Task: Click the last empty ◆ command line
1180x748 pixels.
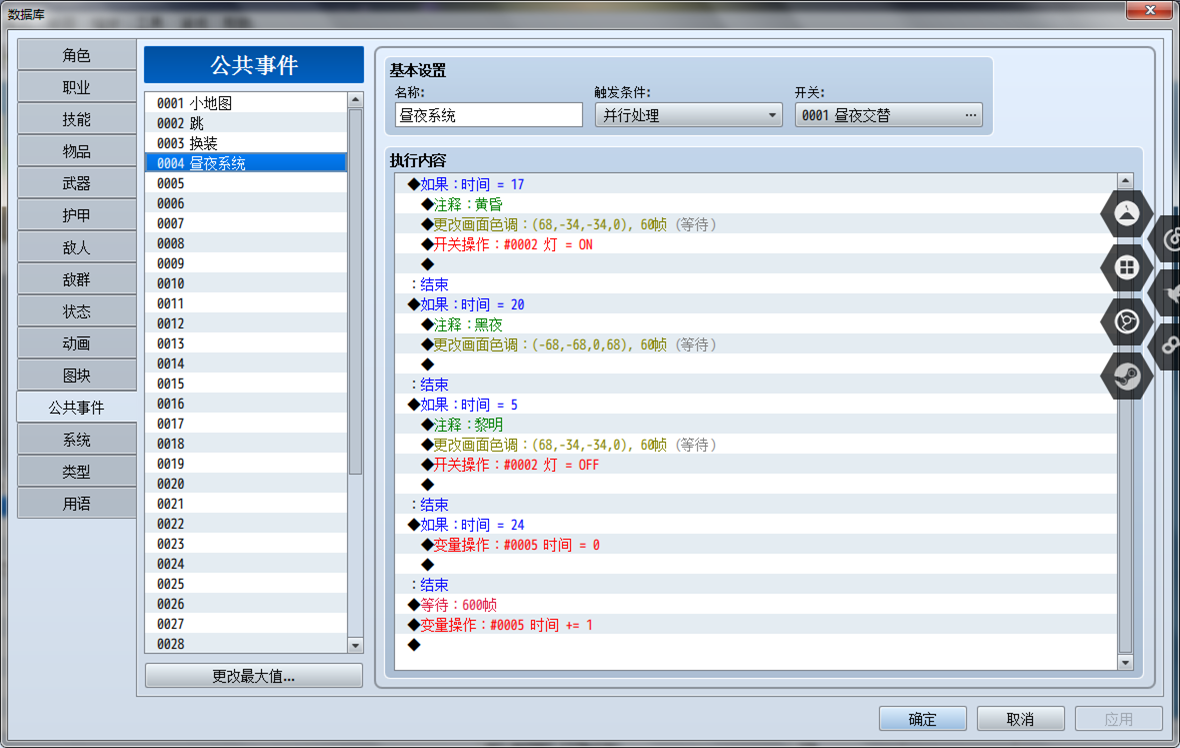Action: 756,645
